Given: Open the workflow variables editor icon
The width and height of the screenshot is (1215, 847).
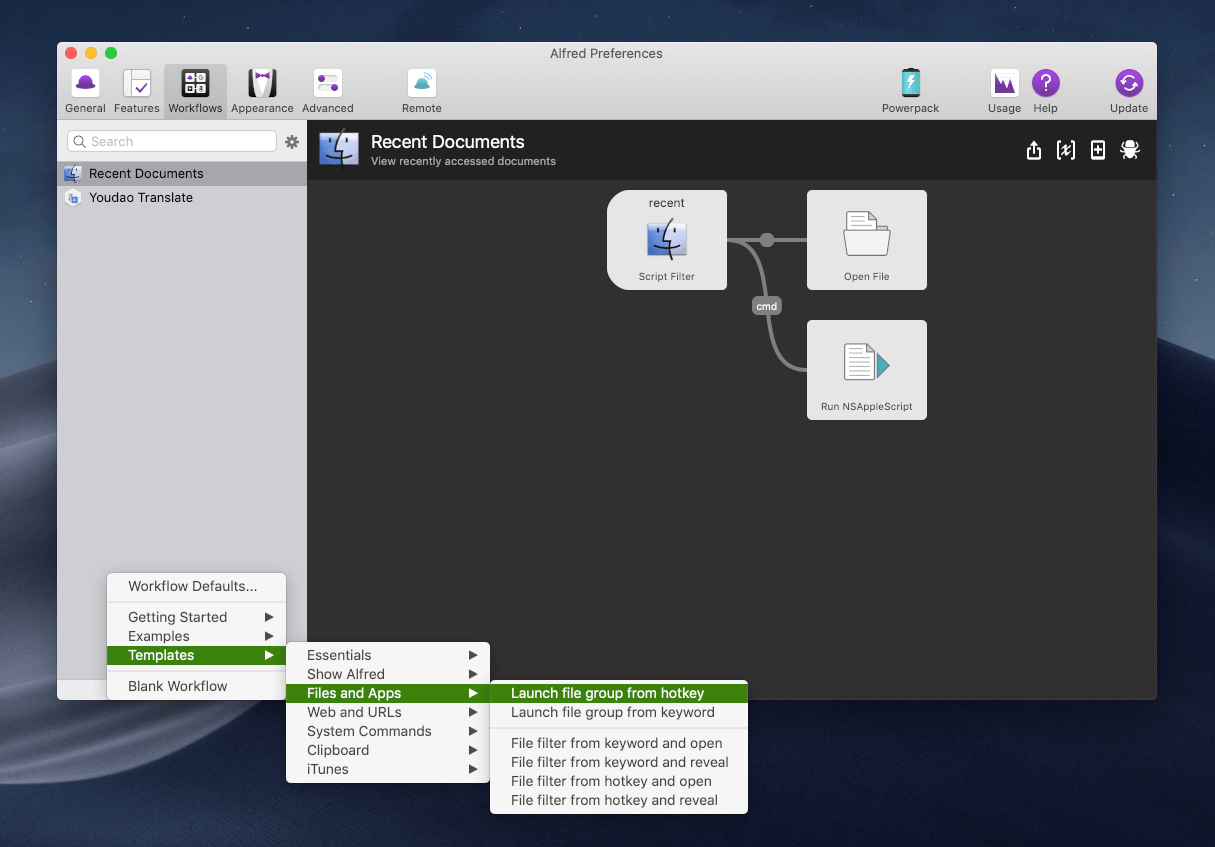Looking at the screenshot, I should [x=1066, y=150].
